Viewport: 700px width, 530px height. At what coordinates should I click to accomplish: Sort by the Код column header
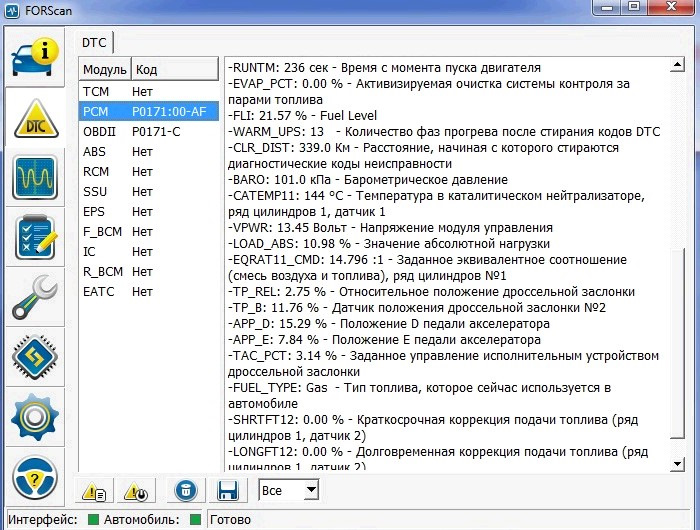coord(175,69)
